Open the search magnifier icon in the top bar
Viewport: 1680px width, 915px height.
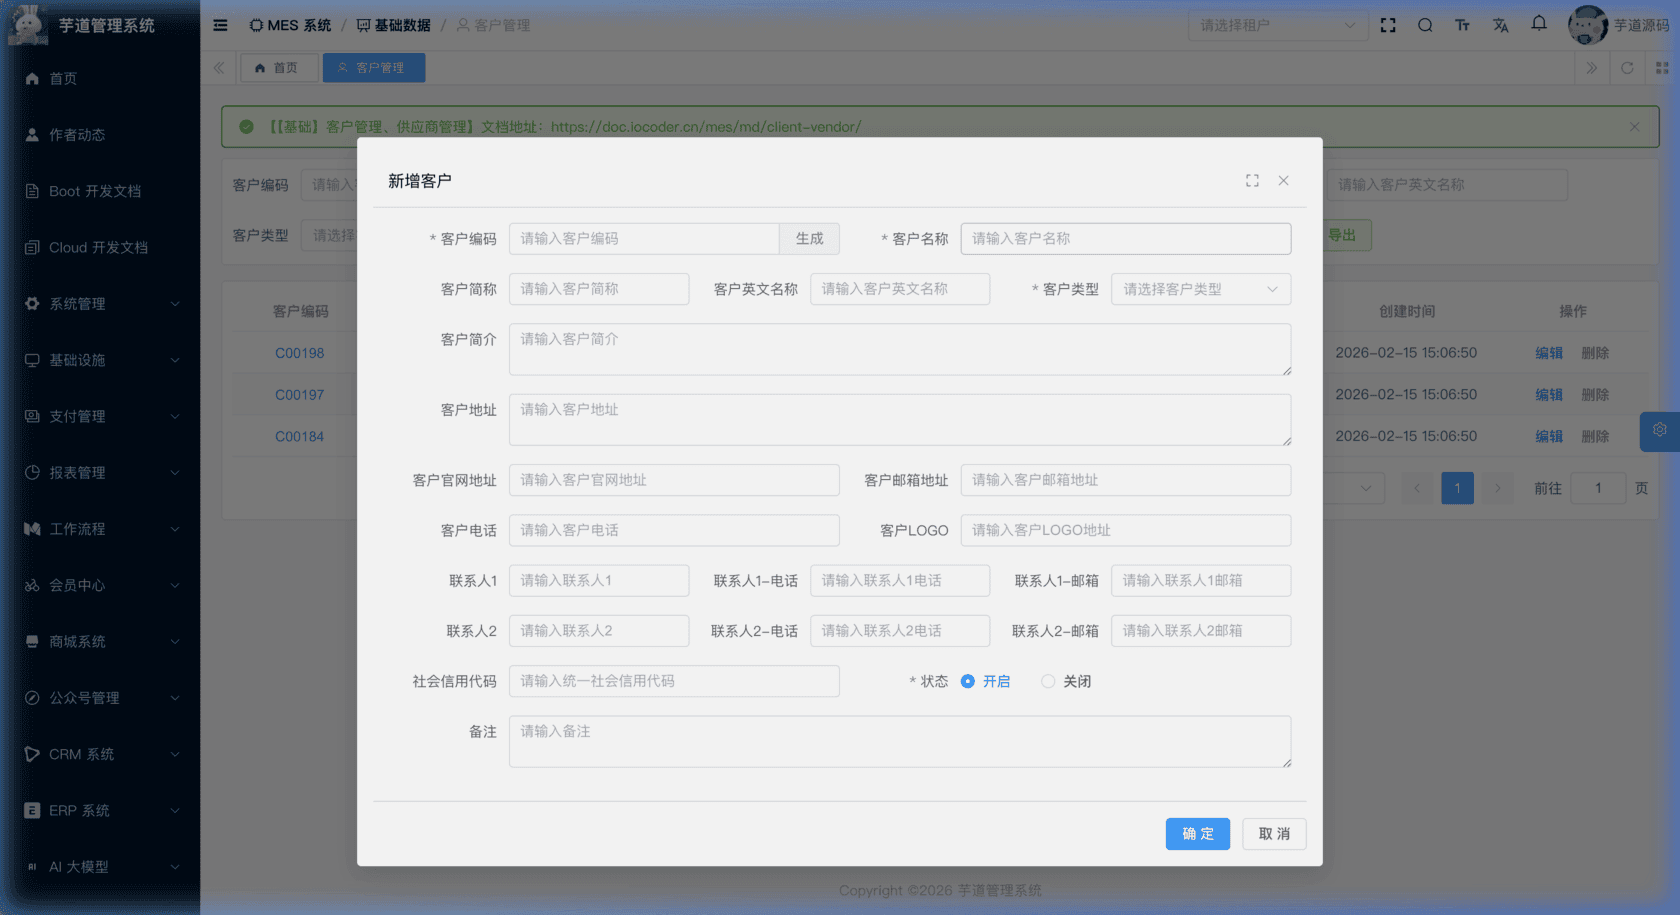(x=1425, y=25)
